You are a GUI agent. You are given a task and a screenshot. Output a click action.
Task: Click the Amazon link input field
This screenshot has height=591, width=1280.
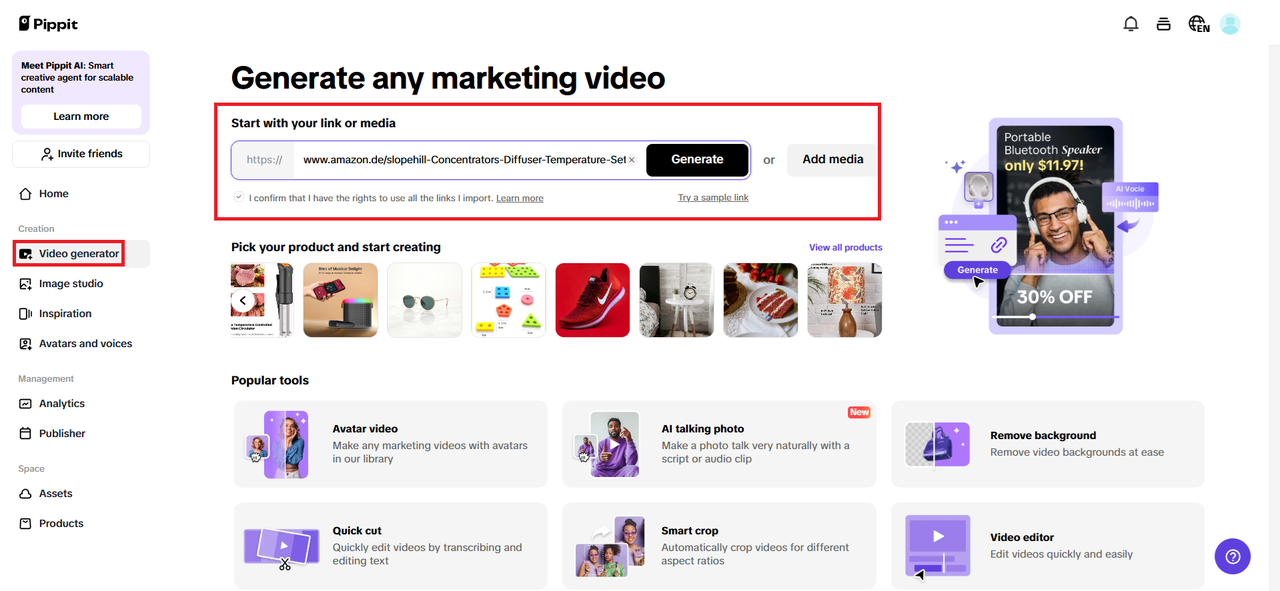click(464, 160)
